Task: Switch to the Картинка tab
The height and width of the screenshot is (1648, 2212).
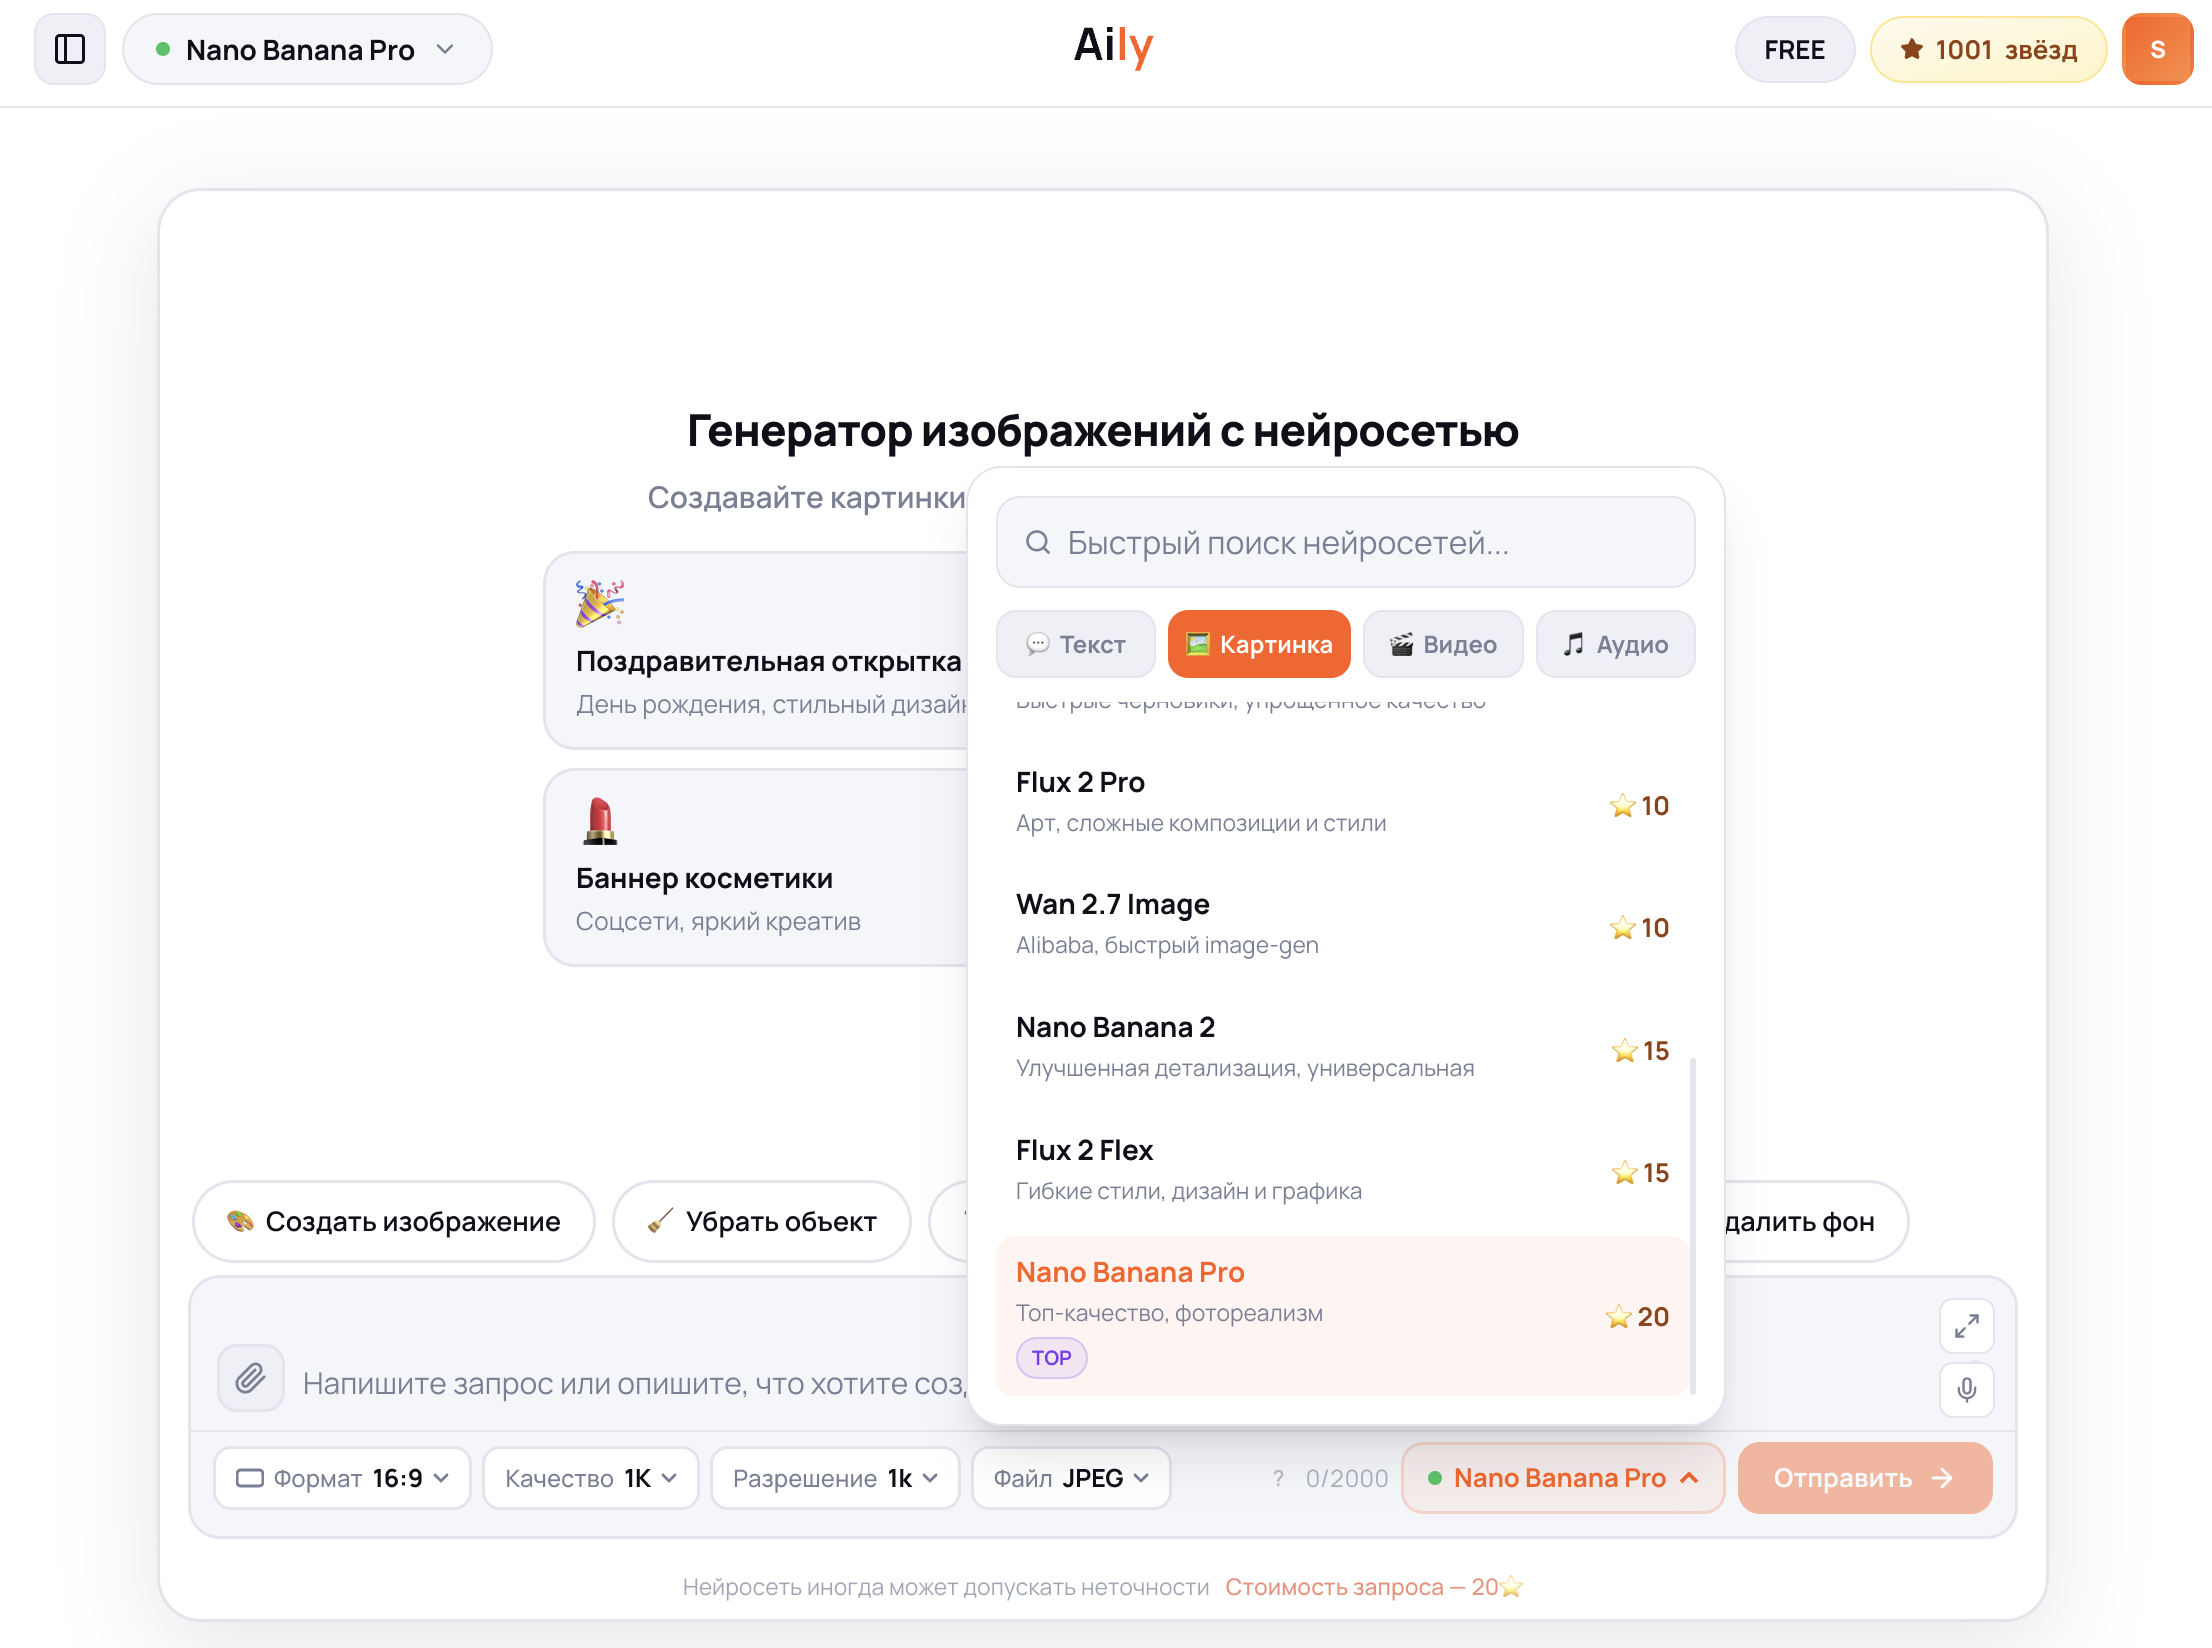Action: point(1259,644)
